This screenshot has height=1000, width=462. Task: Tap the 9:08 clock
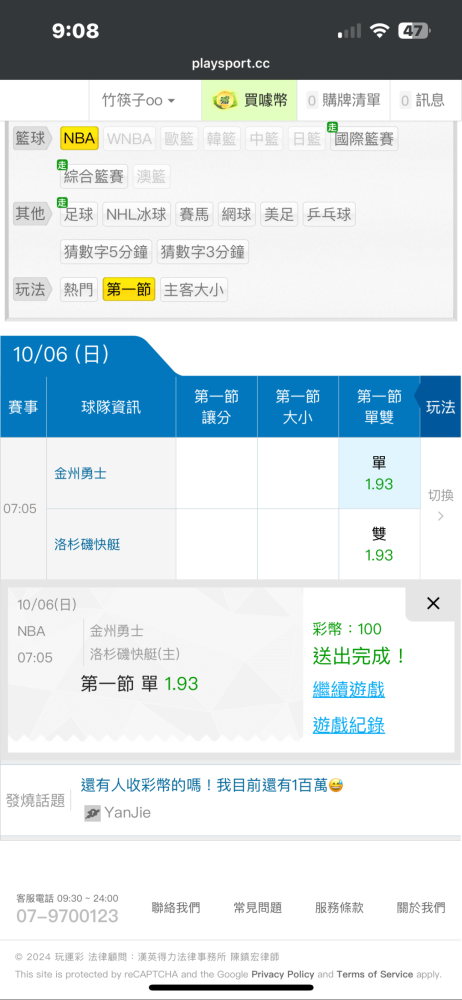(75, 31)
